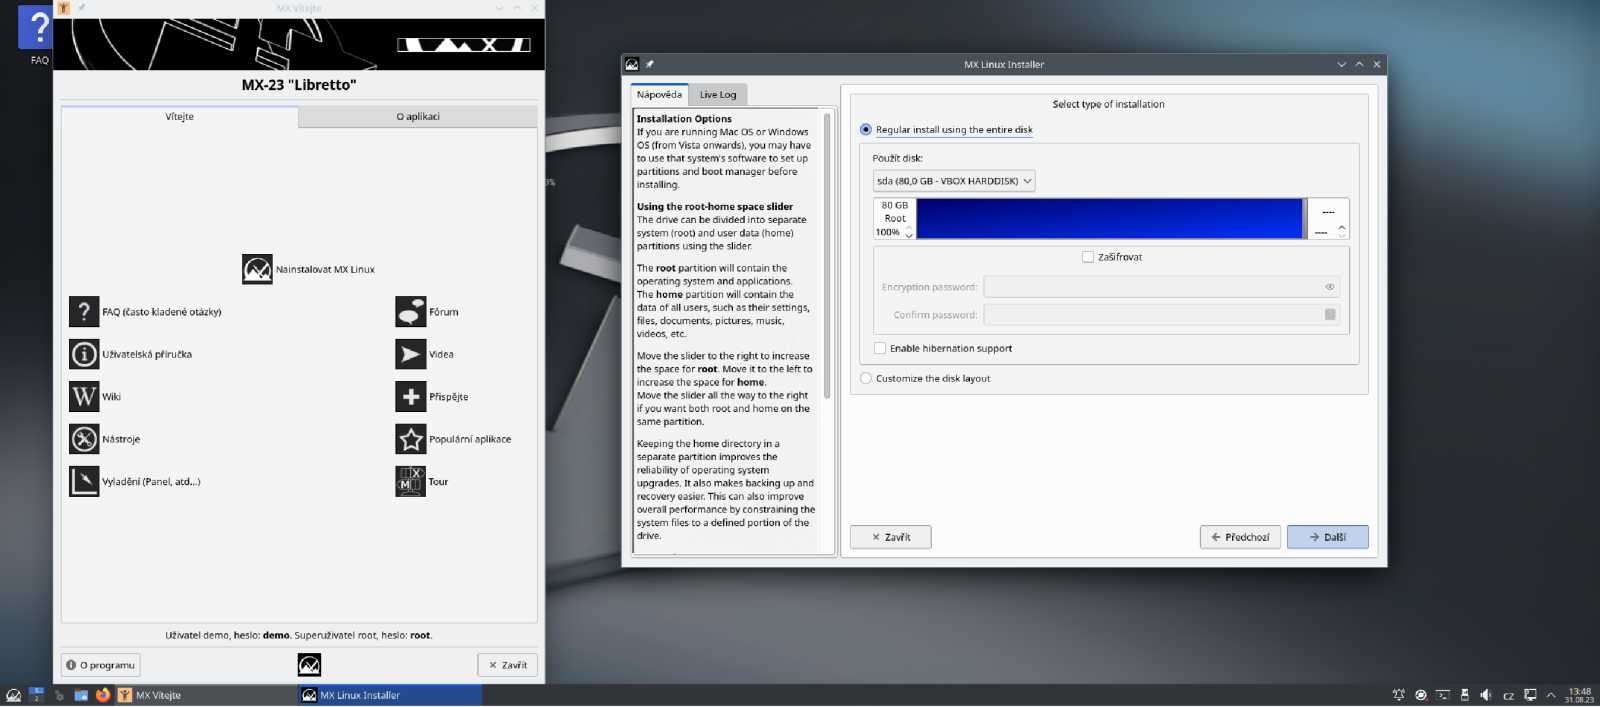The height and width of the screenshot is (707, 1600).
Task: Click the MX updater tray icon
Action: click(1421, 695)
